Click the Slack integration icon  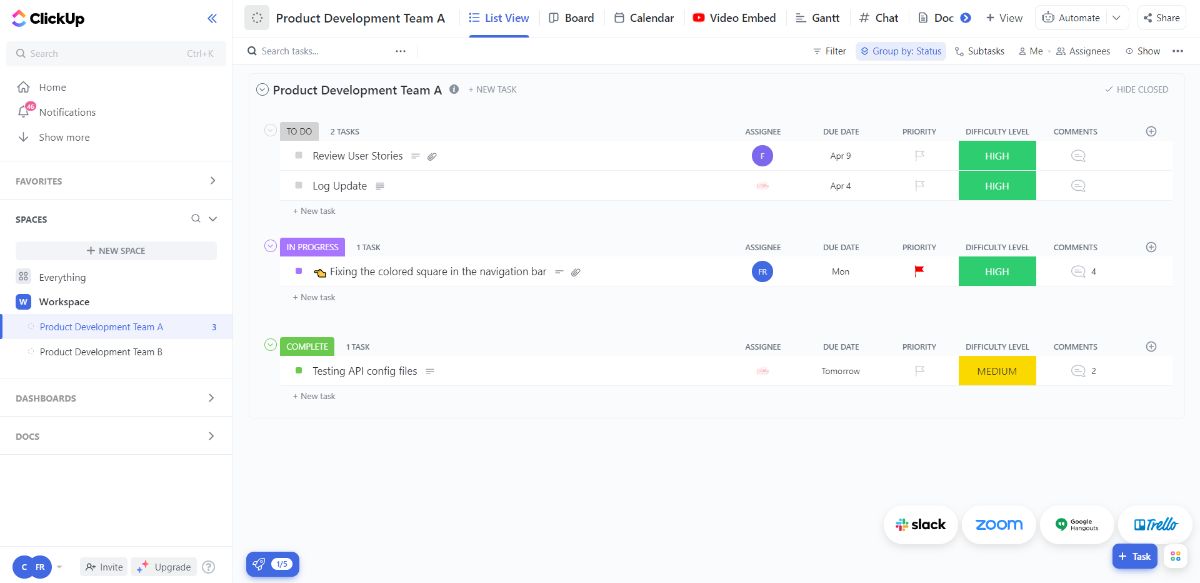click(921, 525)
